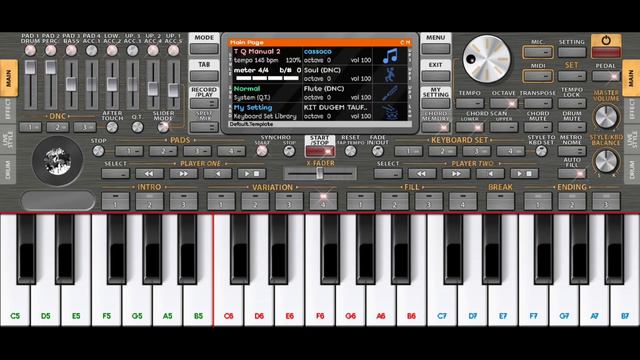The height and width of the screenshot is (360, 640).
Task: Mute the PAD 2 PERC channel knob
Action: tap(51, 51)
